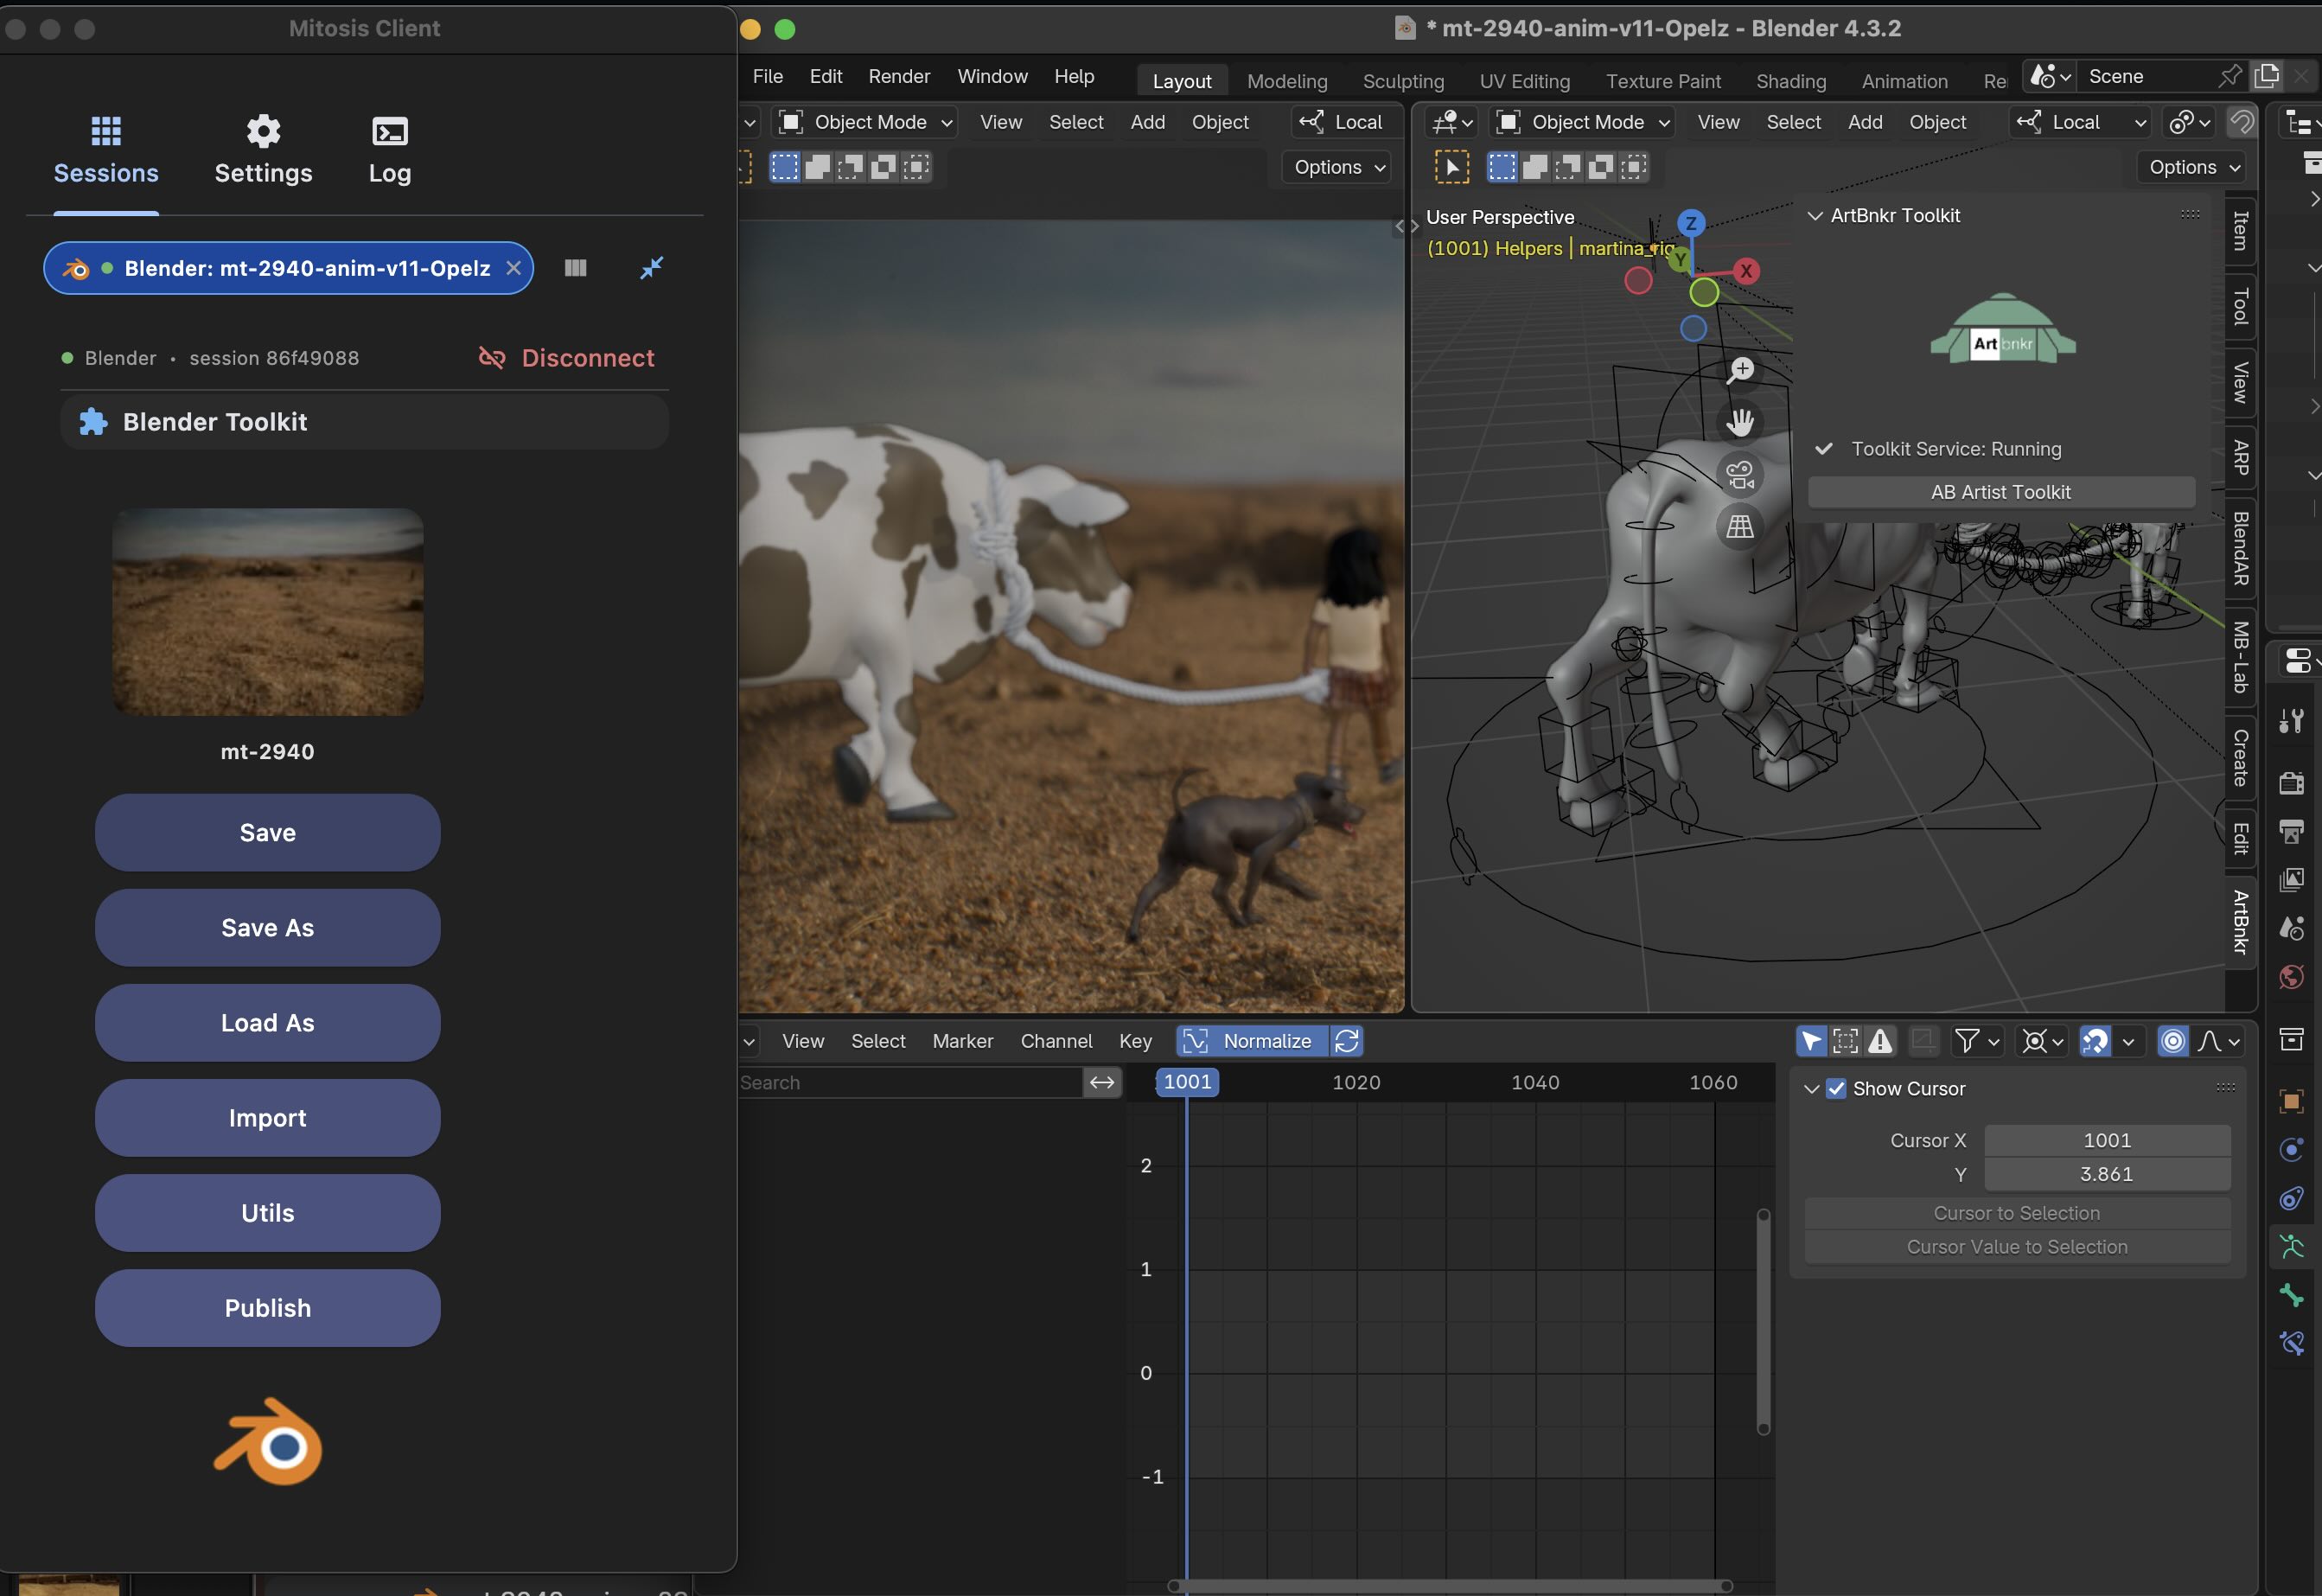Click the blue collapse arrows icon in Mitosis Client
Screen dimensions: 2322x1596
[652, 268]
